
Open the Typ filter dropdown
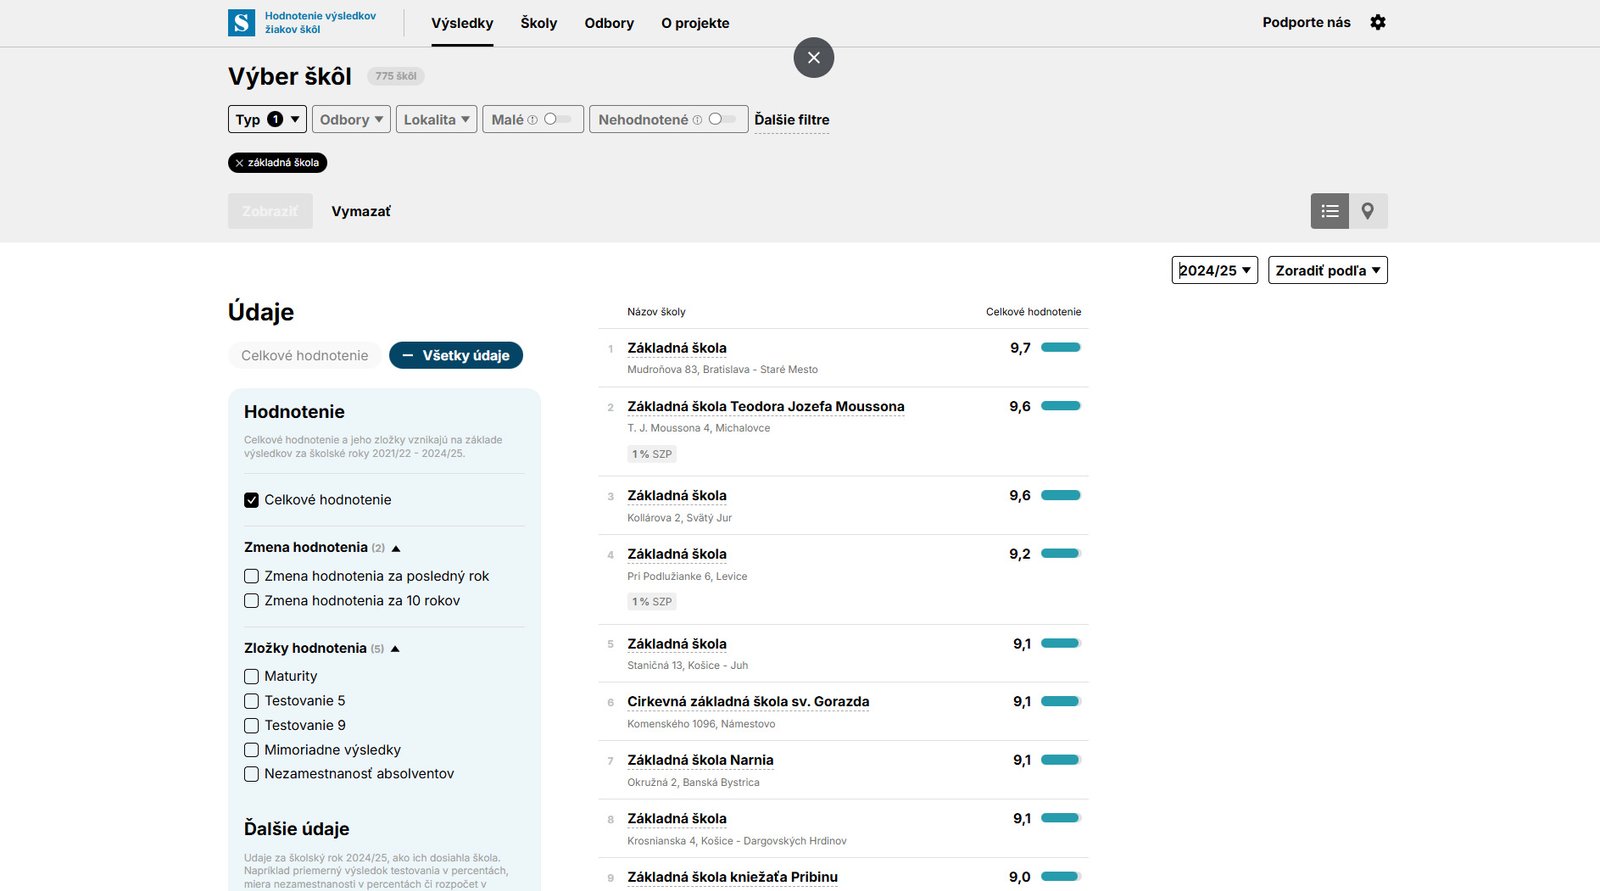[267, 119]
